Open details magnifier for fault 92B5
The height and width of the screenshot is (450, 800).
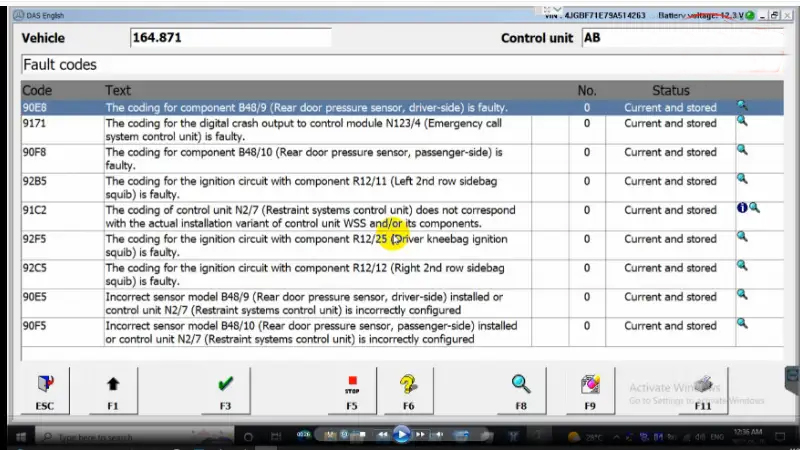pyautogui.click(x=742, y=179)
